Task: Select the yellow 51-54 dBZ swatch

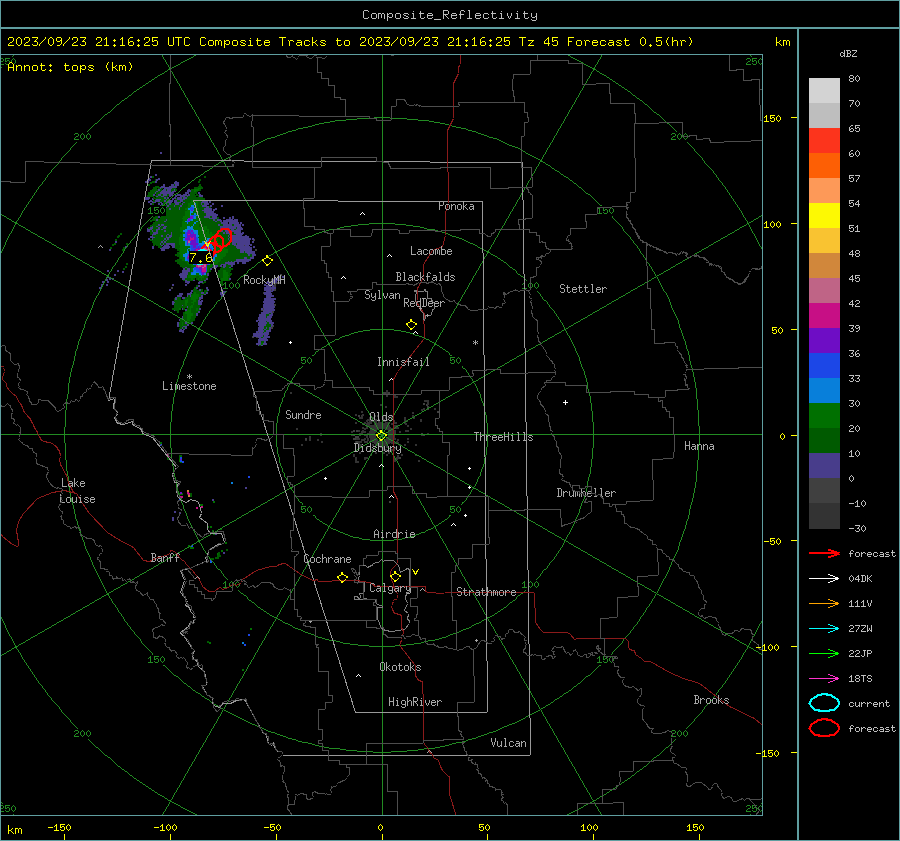Action: [x=824, y=216]
